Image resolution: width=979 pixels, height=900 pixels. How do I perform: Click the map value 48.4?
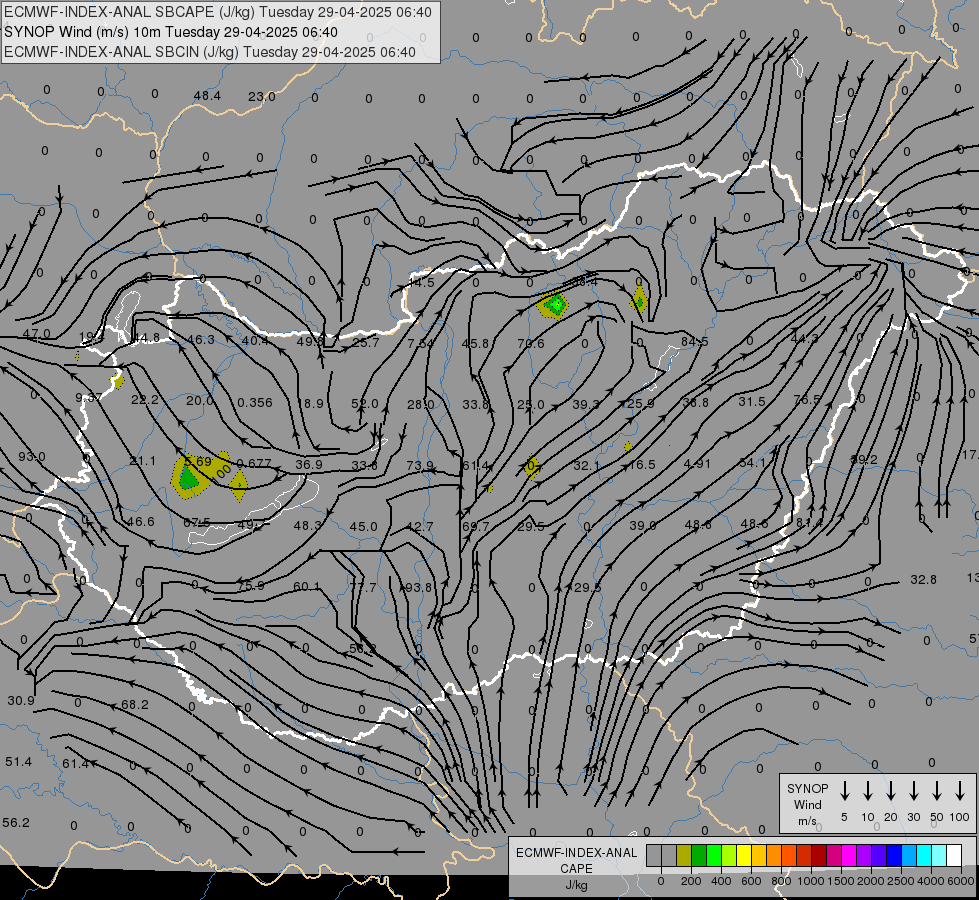click(207, 96)
